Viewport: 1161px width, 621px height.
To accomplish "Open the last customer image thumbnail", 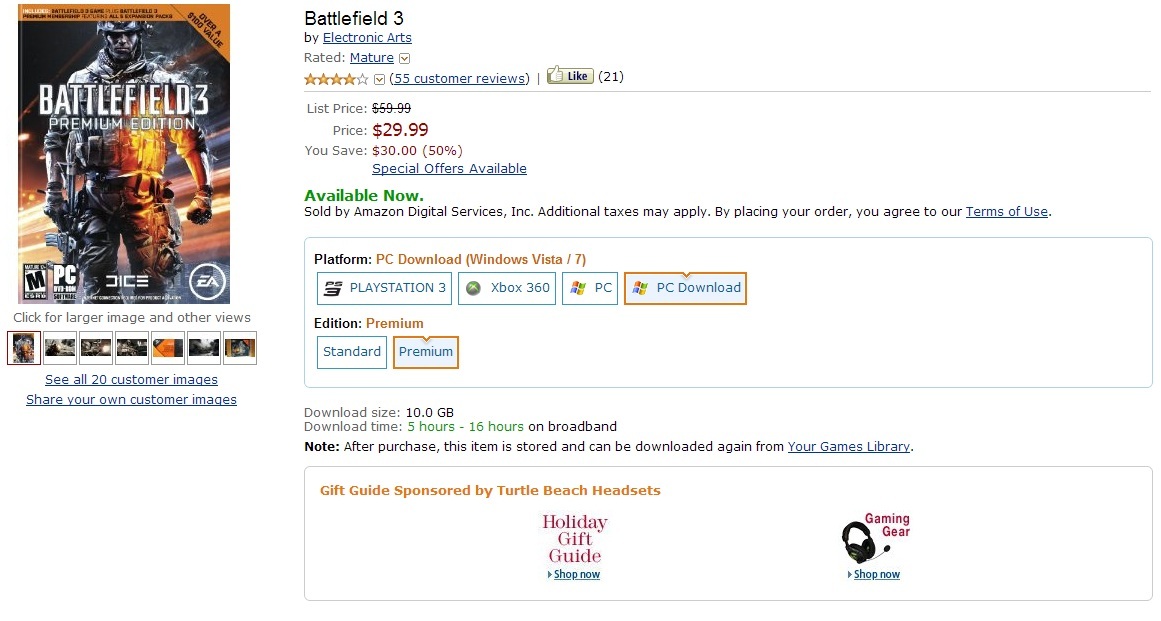I will pyautogui.click(x=240, y=348).
